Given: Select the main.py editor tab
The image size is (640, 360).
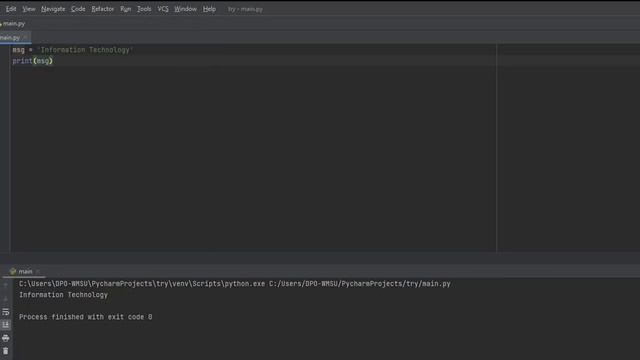Looking at the screenshot, I should coord(10,38).
